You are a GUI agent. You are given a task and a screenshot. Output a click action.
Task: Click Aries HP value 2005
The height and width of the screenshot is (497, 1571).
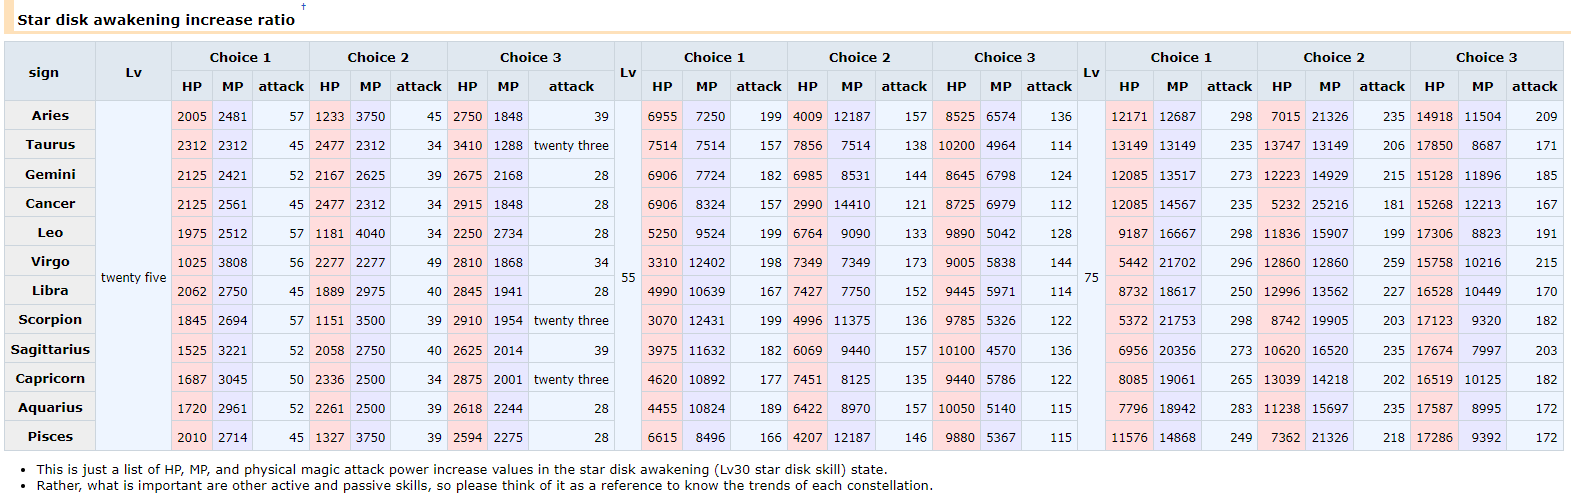point(192,117)
